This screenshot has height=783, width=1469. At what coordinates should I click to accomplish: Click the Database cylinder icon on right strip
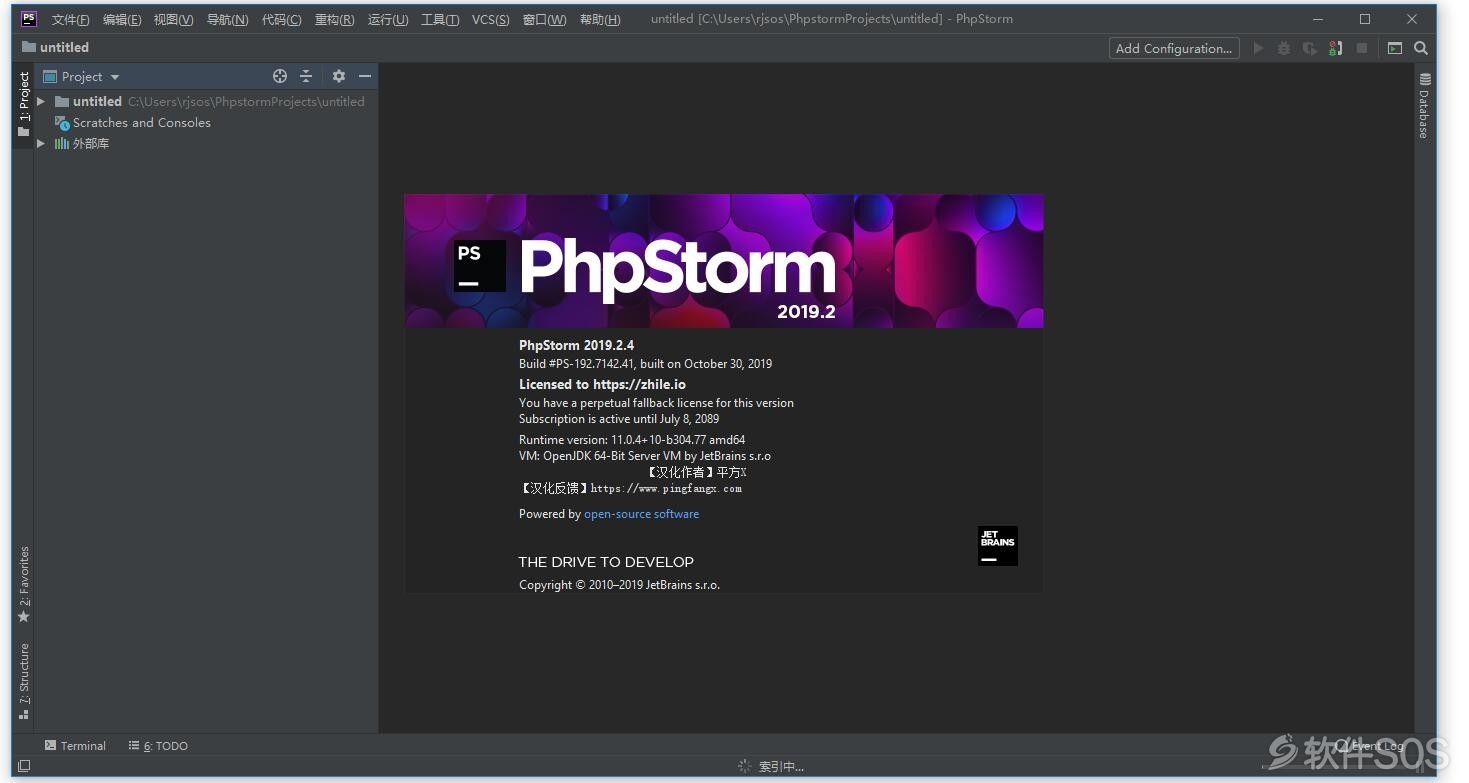tap(1425, 79)
